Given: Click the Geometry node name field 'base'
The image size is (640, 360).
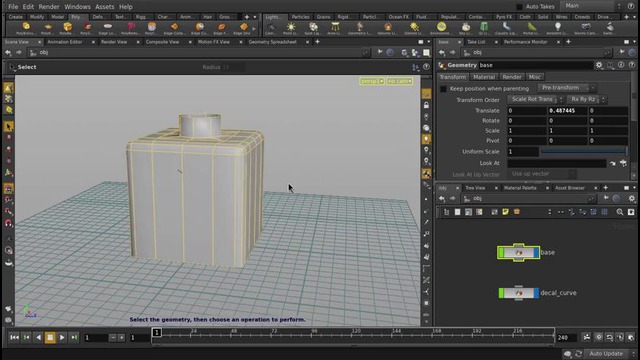Looking at the screenshot, I should pyautogui.click(x=535, y=65).
